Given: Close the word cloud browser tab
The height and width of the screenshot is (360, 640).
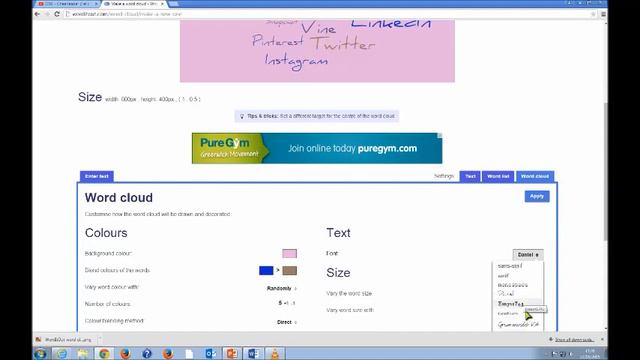Looking at the screenshot, I should click(162, 4).
